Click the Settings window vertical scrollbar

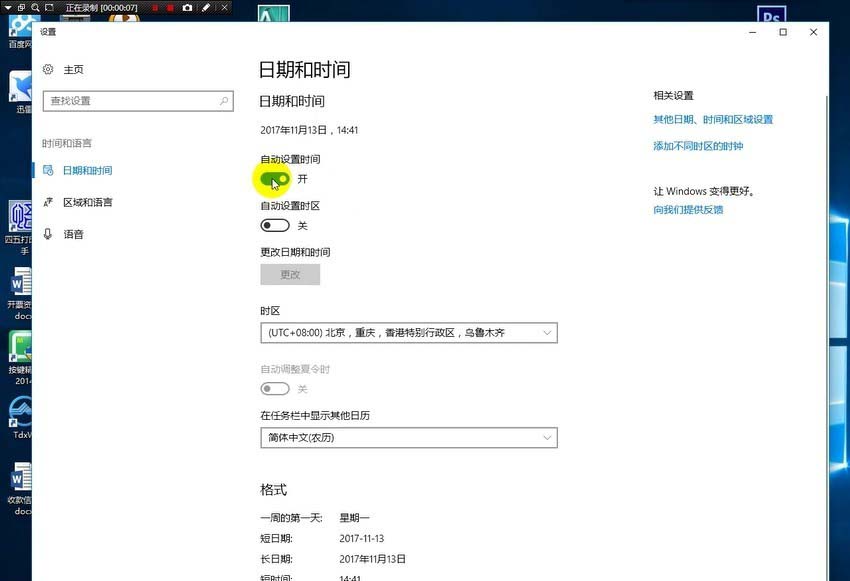[826, 336]
